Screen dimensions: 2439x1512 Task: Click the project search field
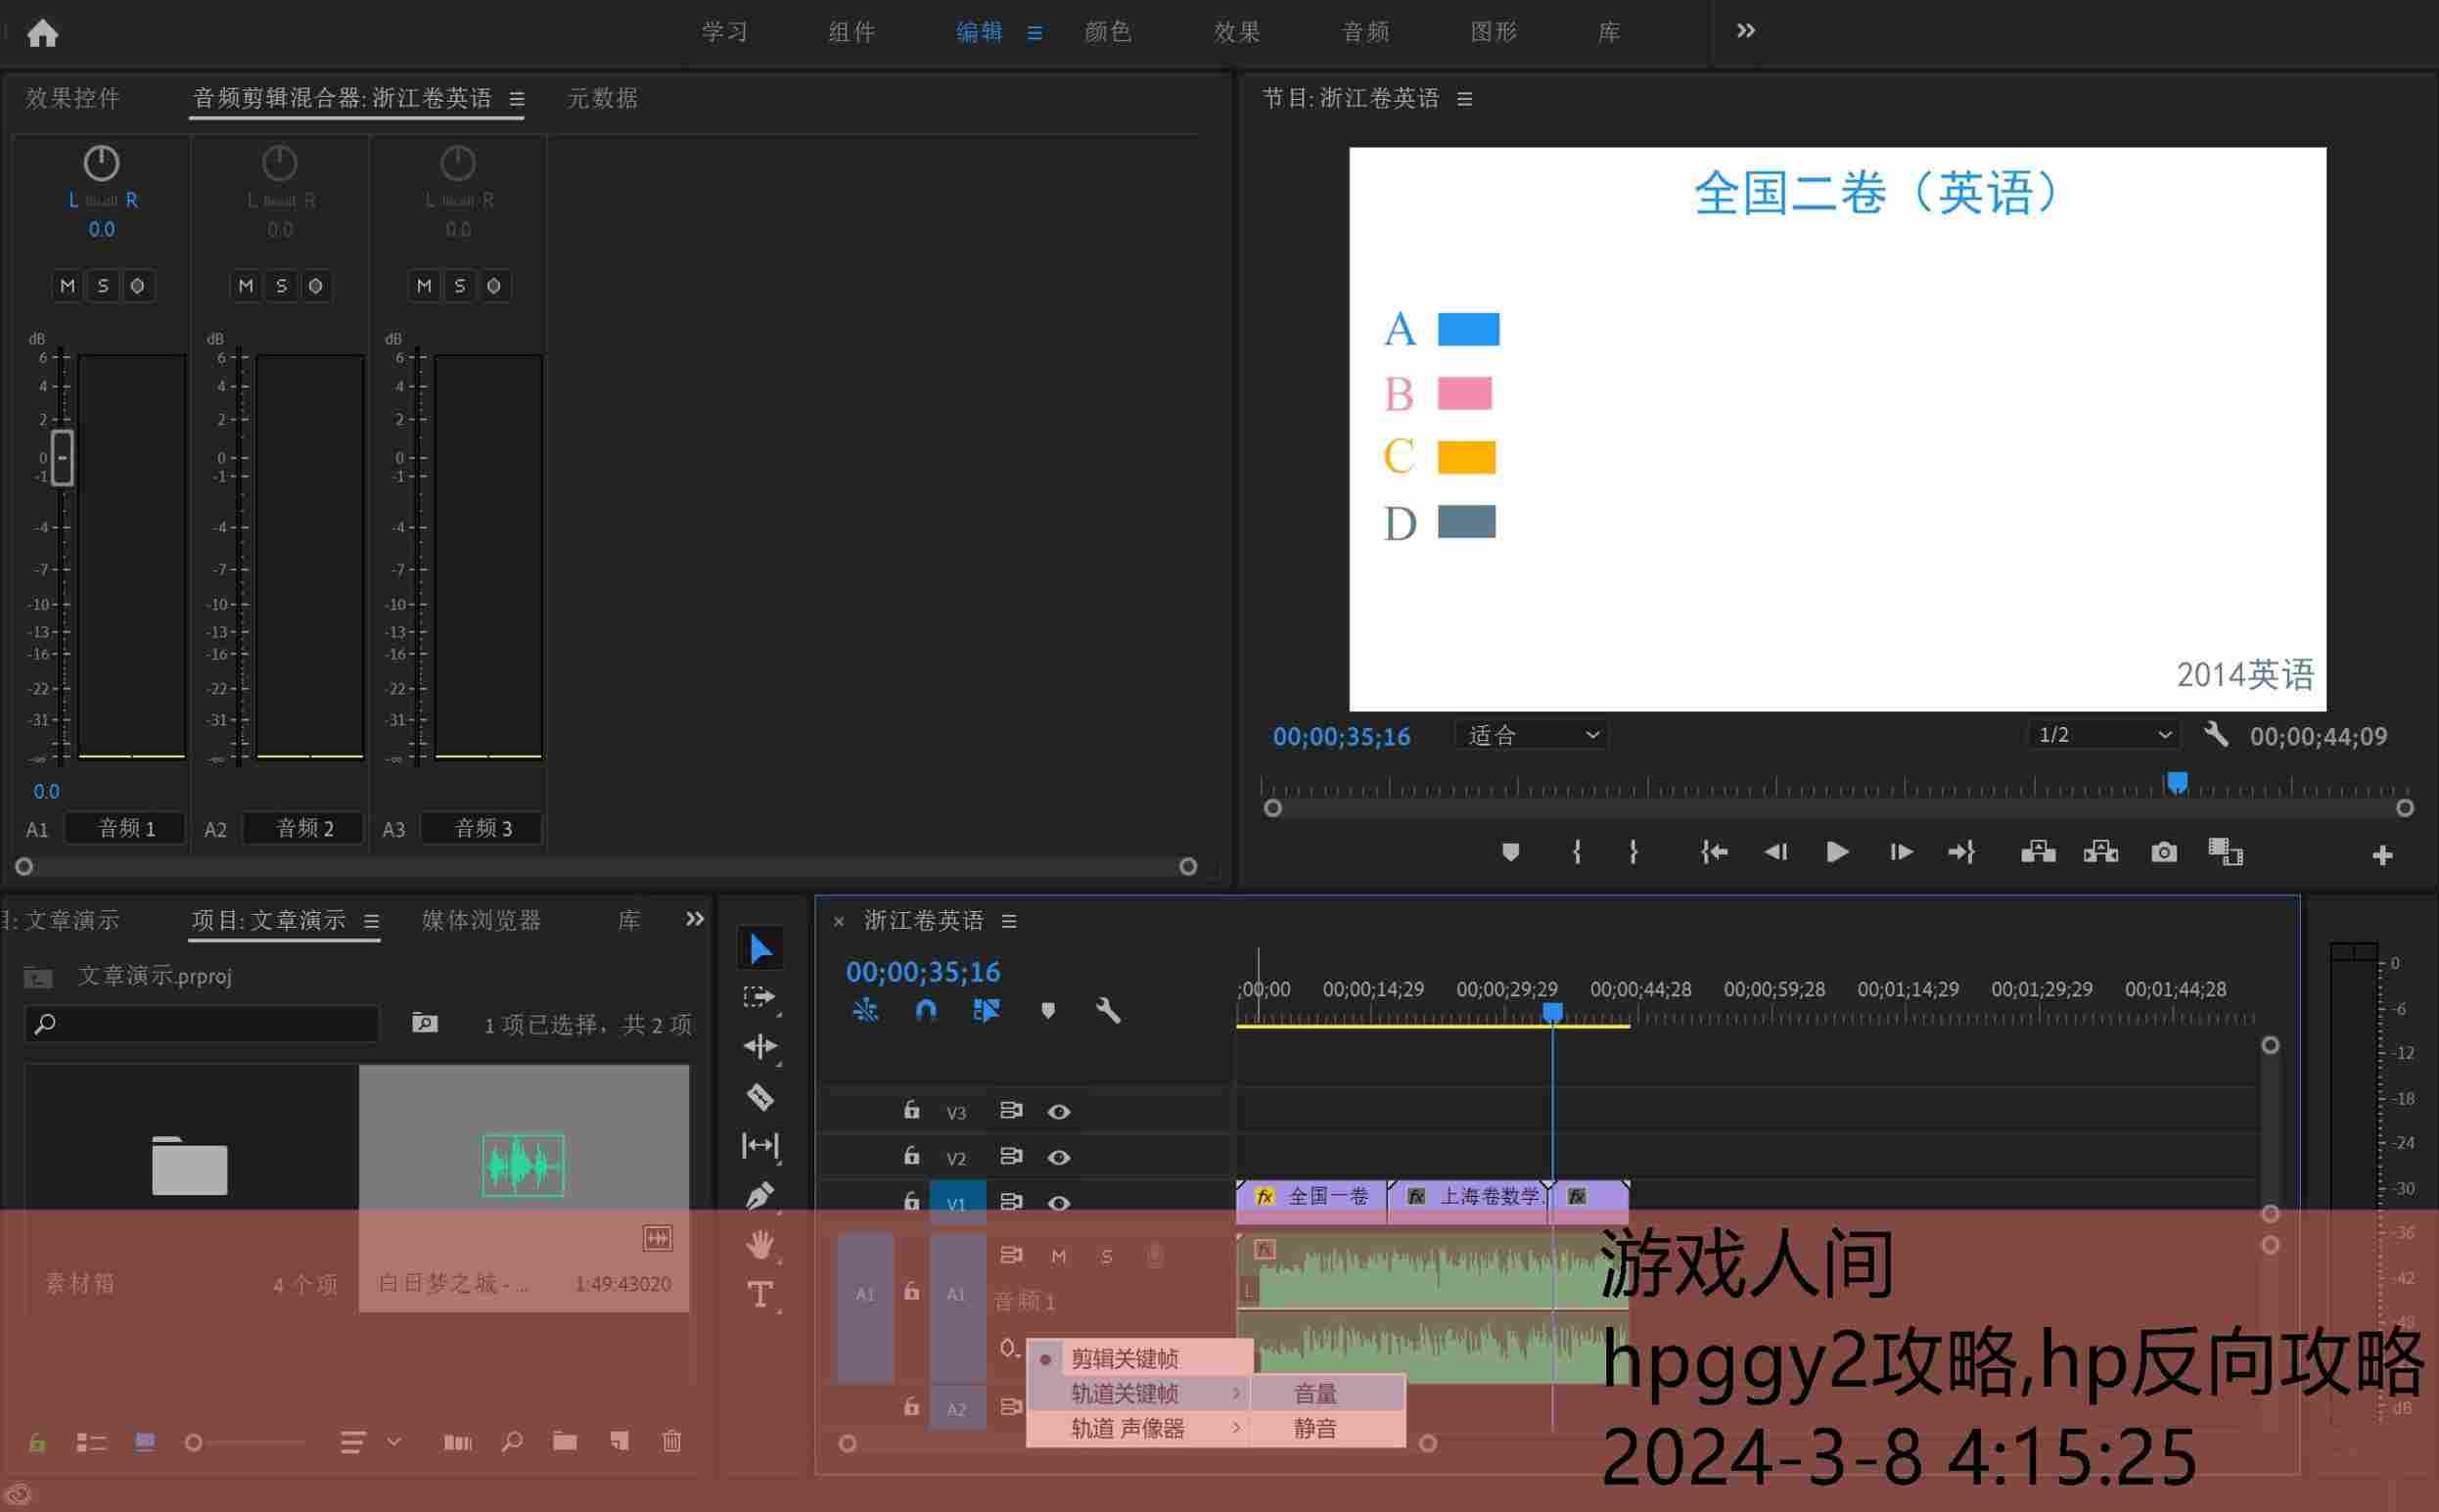202,1024
